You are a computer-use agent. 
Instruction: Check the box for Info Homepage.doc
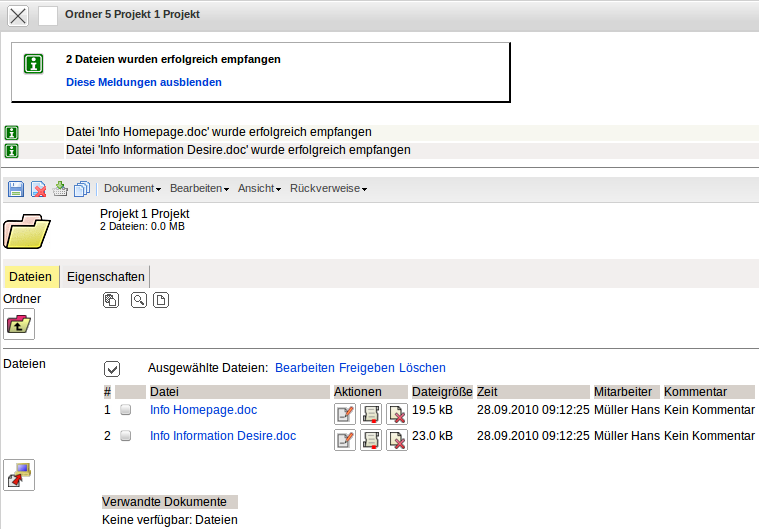[126, 410]
